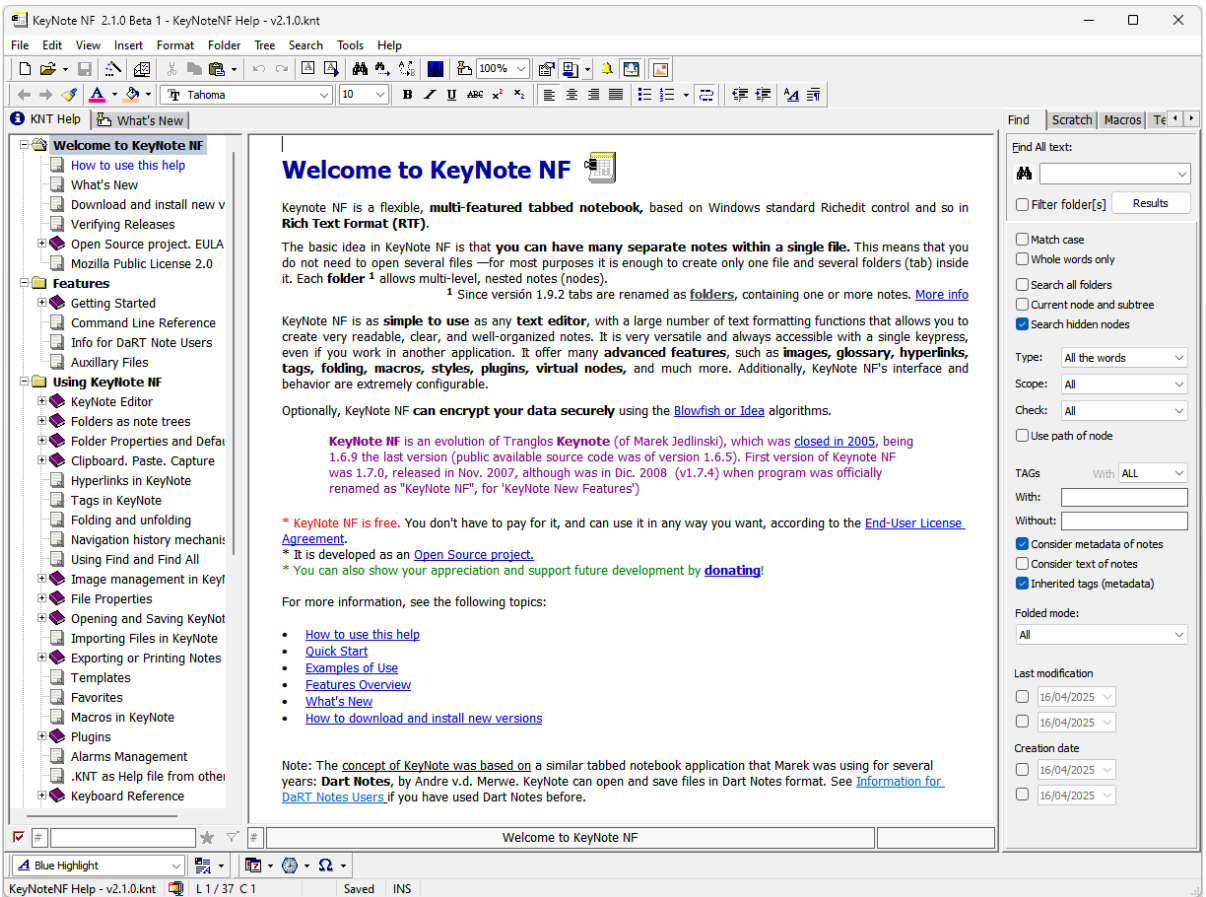Click the Find All binoculars icon
1206x897 pixels.
point(1022,173)
